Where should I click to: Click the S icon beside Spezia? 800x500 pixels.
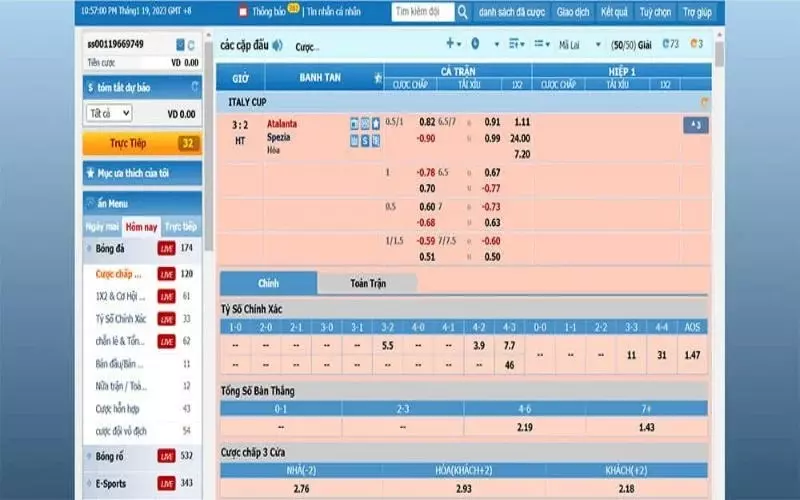[365, 141]
